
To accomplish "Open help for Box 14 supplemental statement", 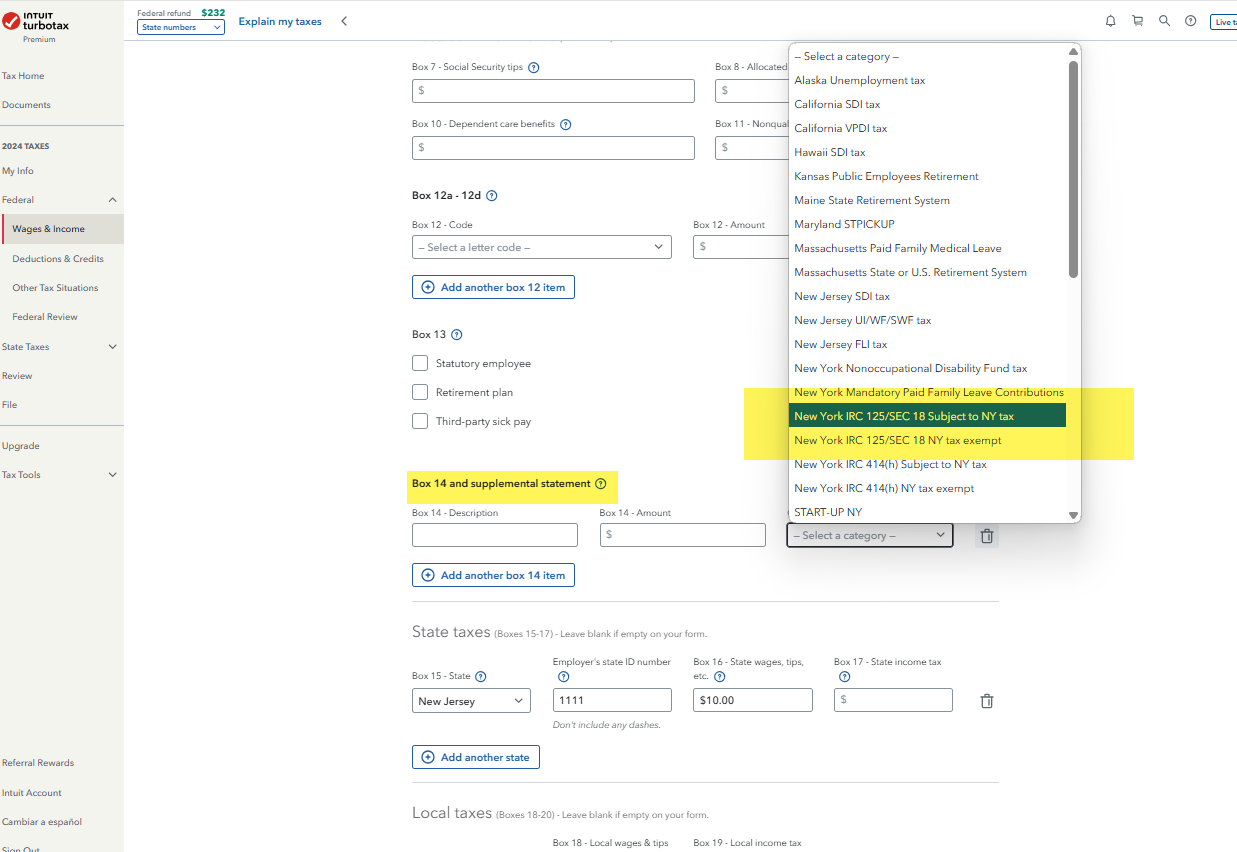I will (x=601, y=484).
